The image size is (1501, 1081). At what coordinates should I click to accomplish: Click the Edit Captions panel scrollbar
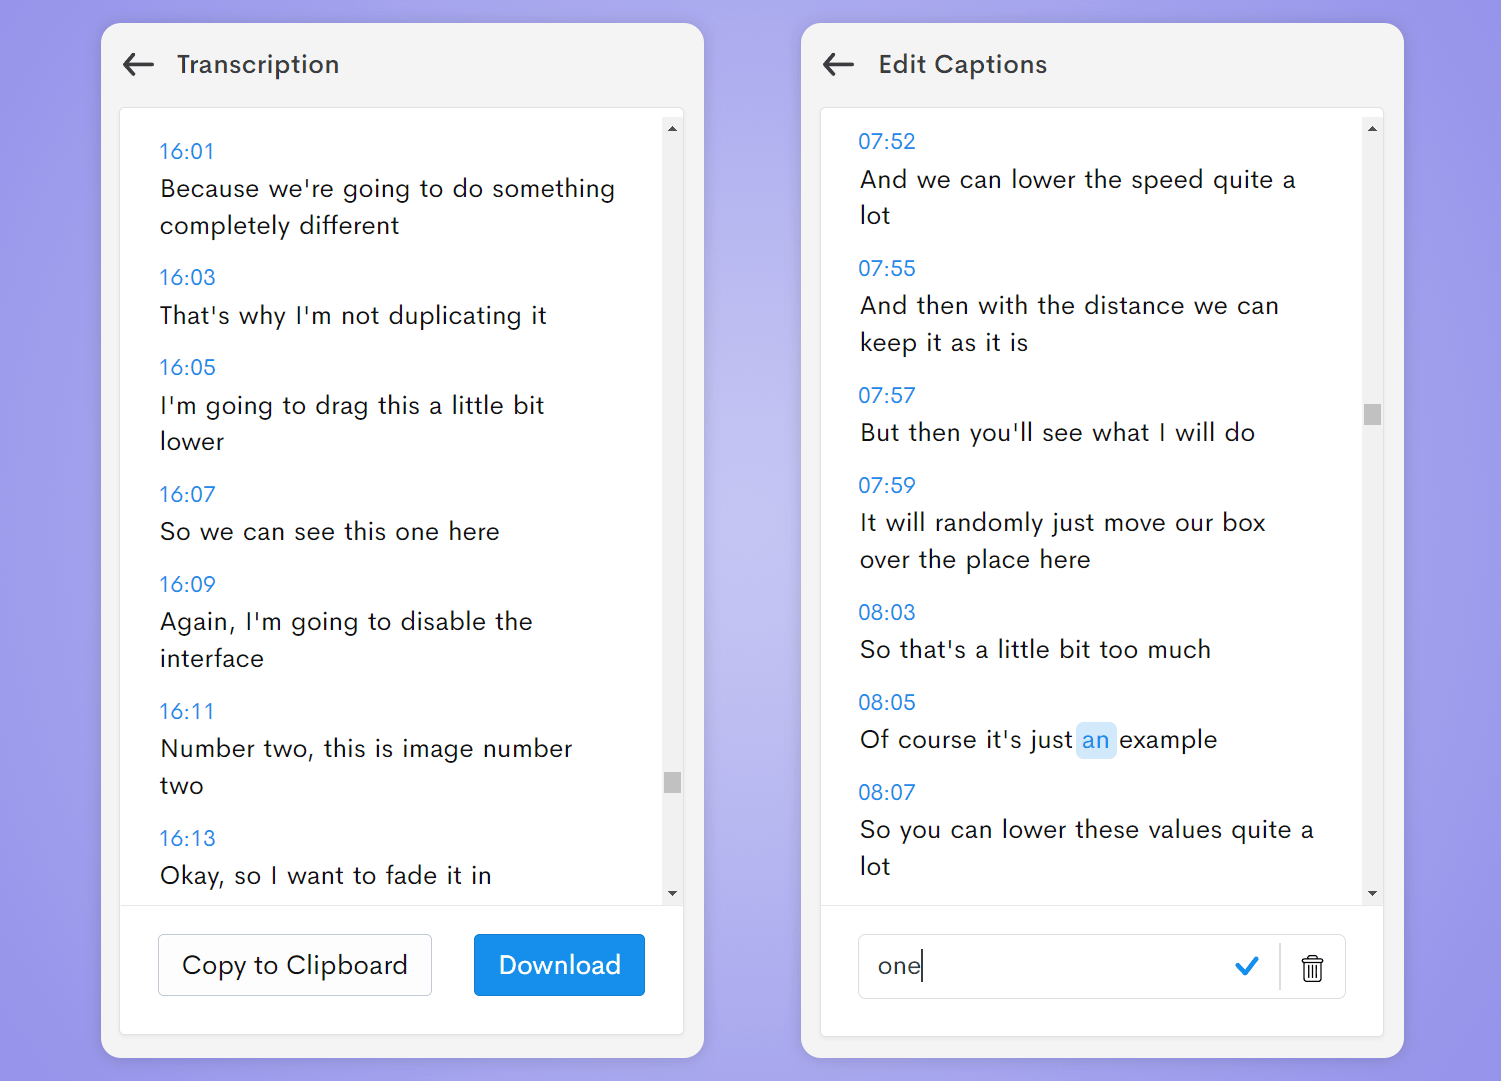tap(1373, 412)
